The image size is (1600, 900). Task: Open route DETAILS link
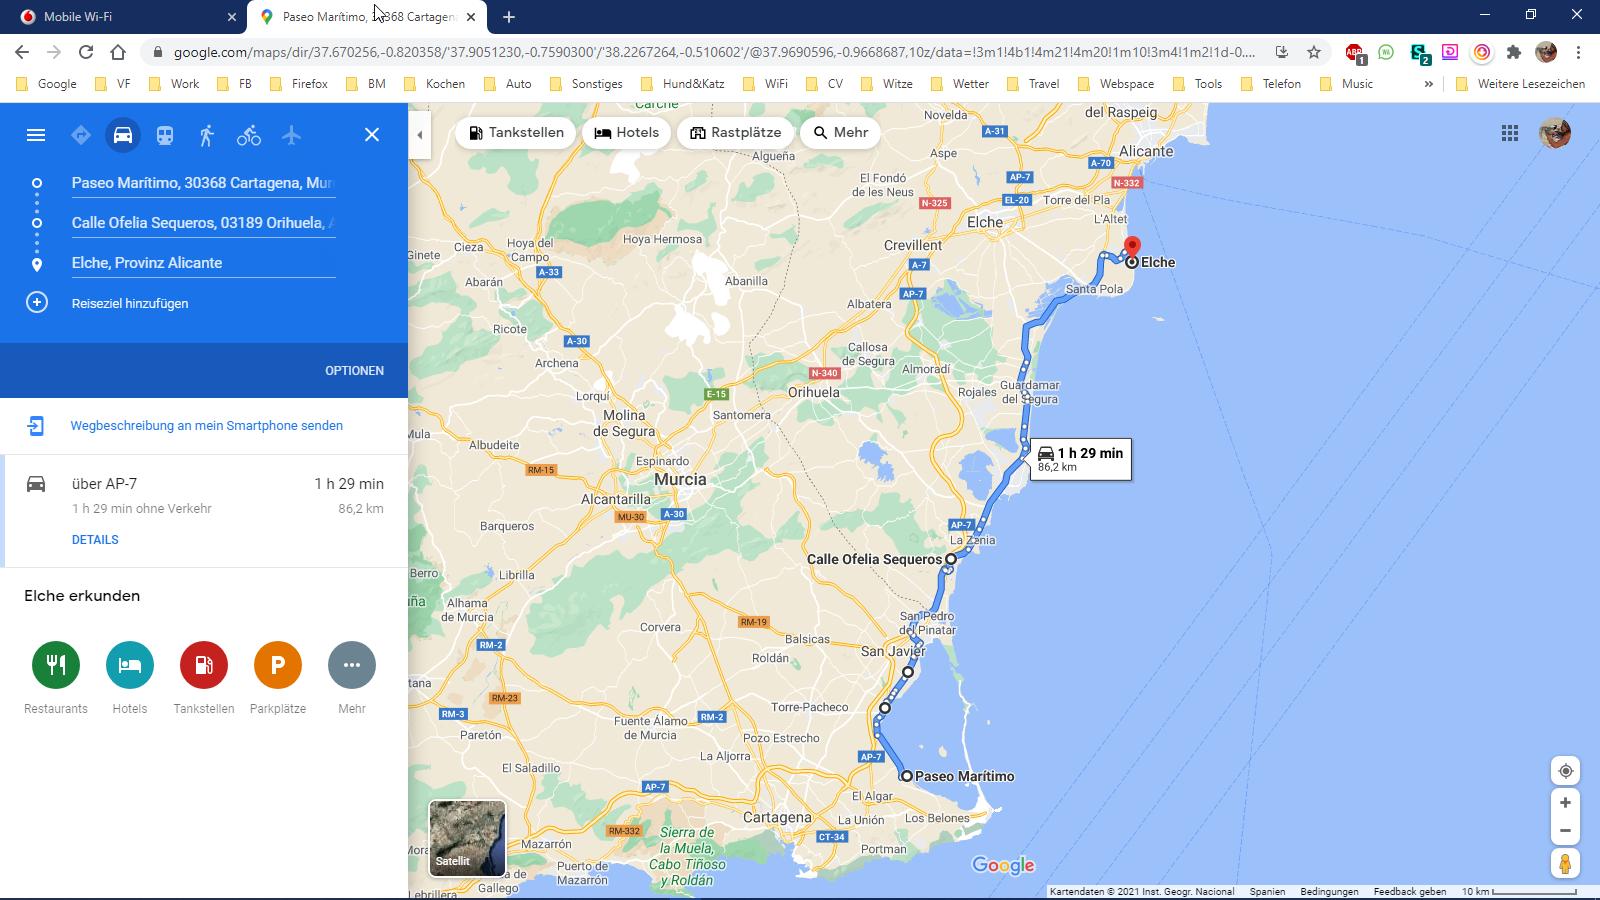(95, 540)
